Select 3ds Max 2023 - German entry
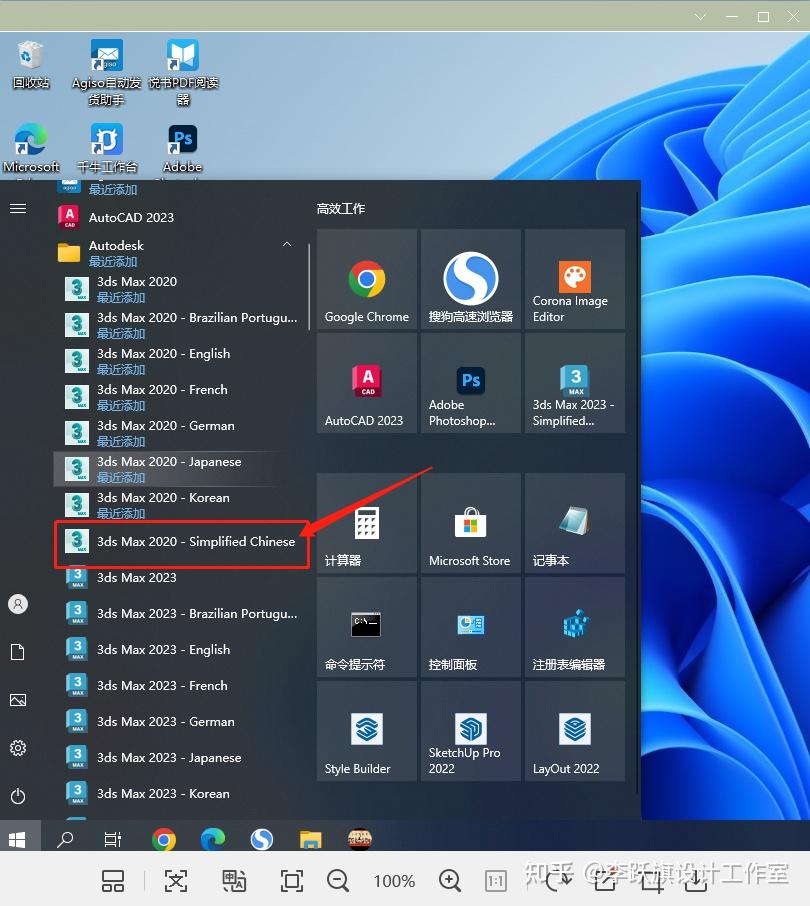810x906 pixels. (180, 722)
